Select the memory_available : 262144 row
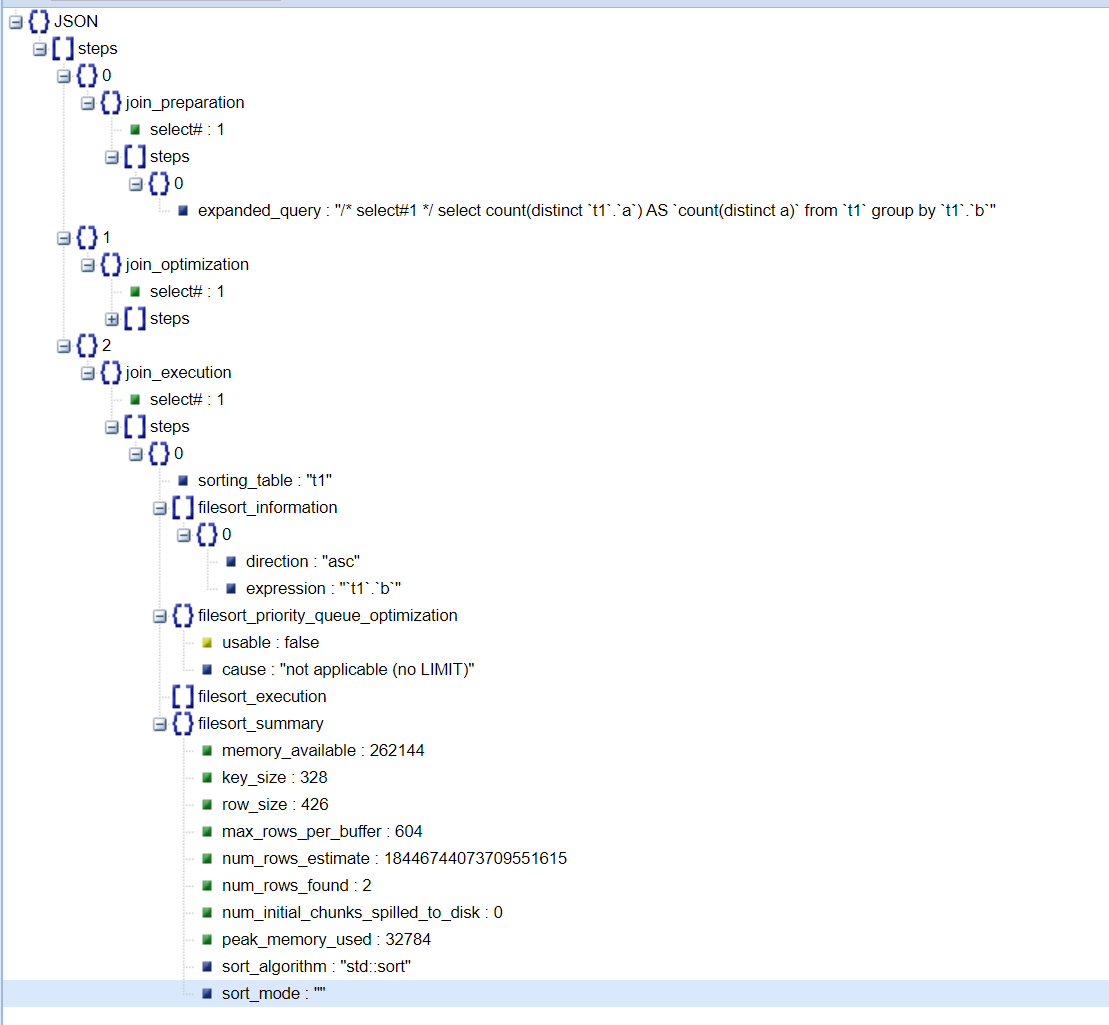 323,751
